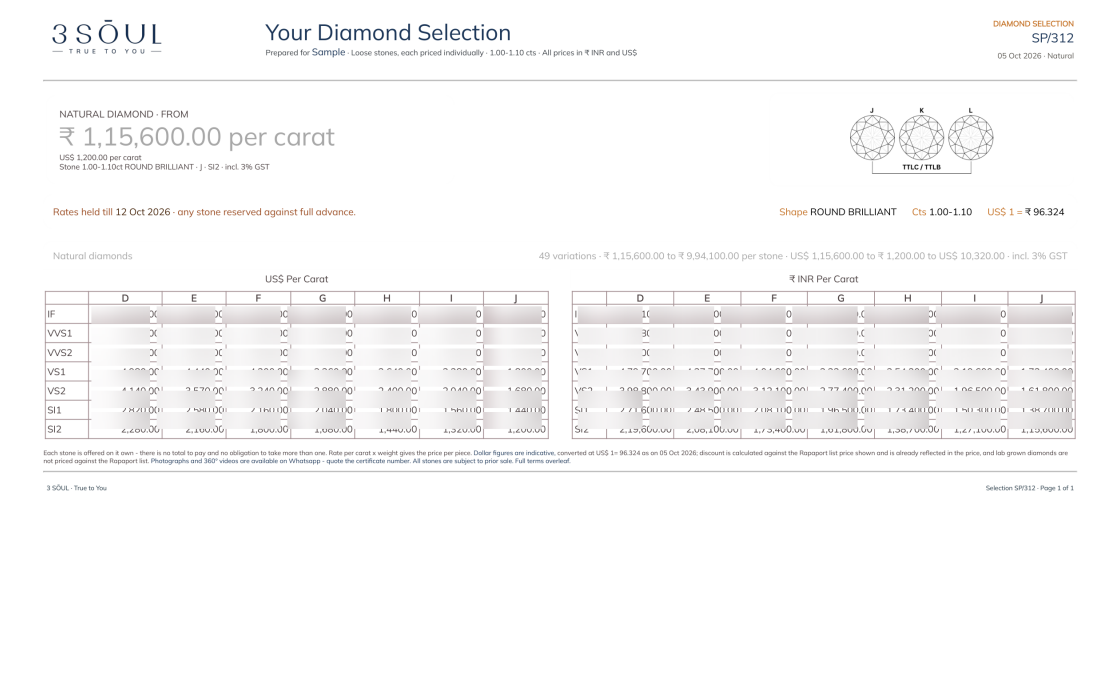Click column H header in US$ table
The height and width of the screenshot is (694, 1119).
pos(387,298)
